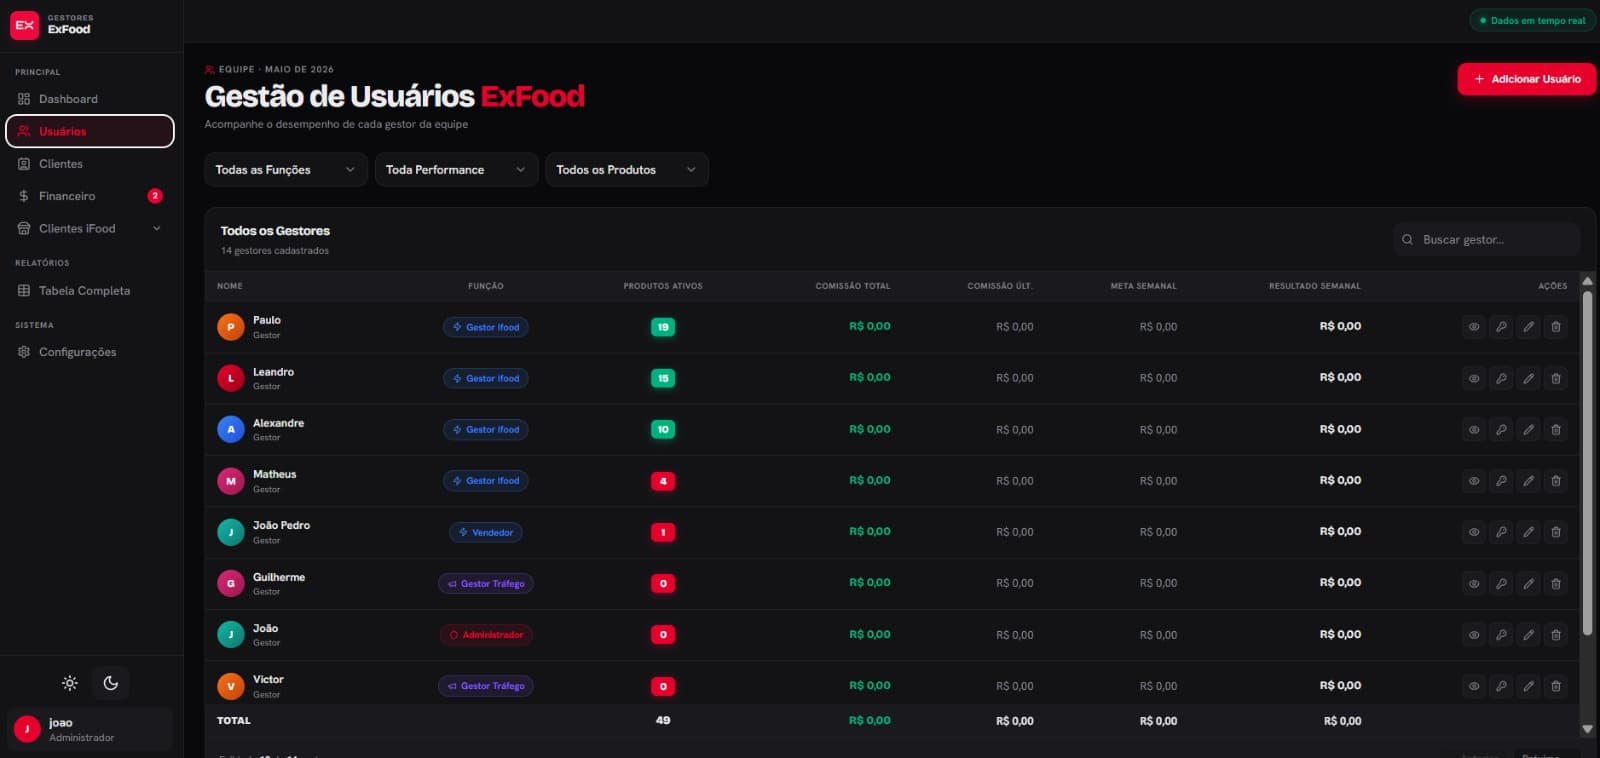This screenshot has height=758, width=1600.
Task: Remove Leandro with the trash icon
Action: pyautogui.click(x=1556, y=378)
